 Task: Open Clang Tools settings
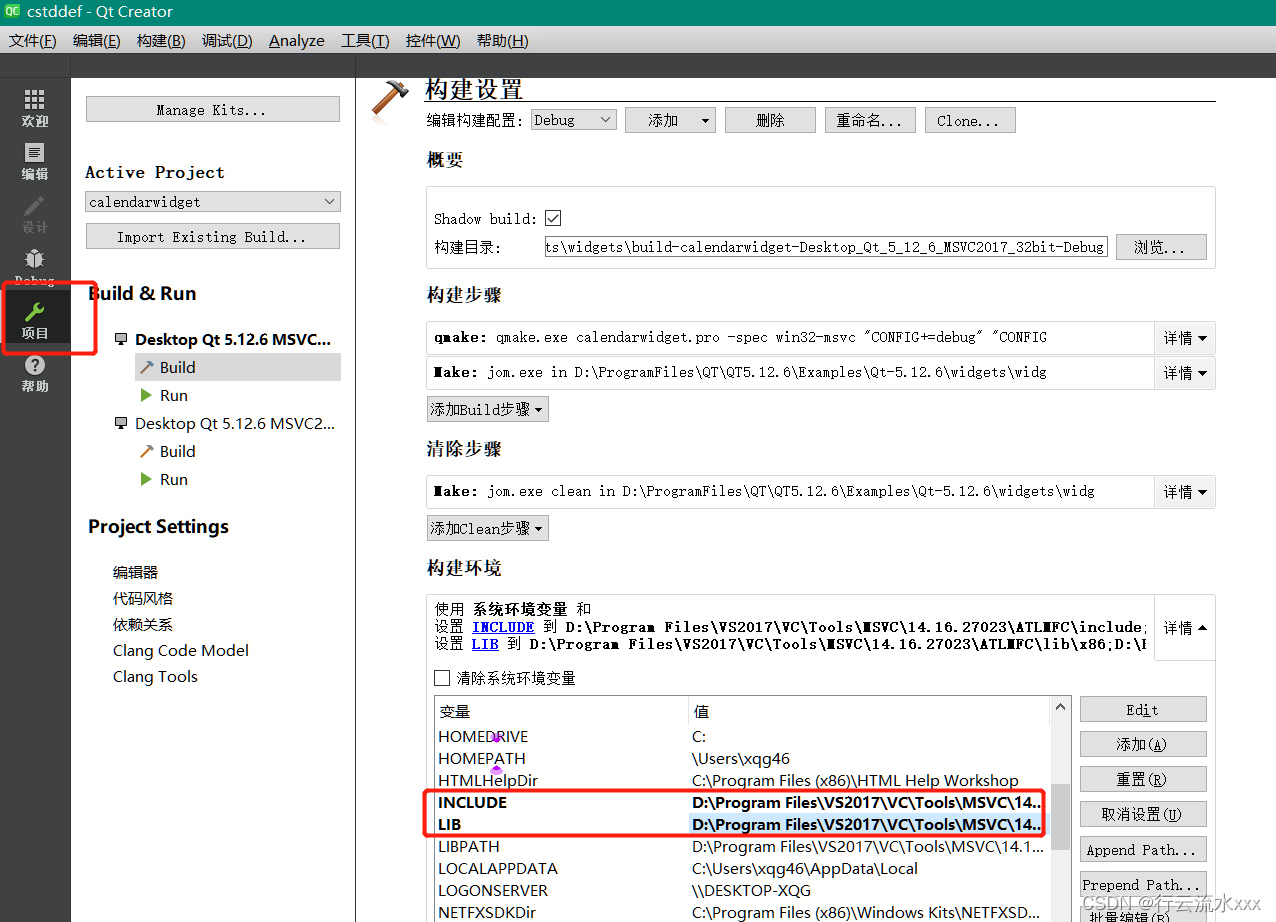tap(155, 676)
